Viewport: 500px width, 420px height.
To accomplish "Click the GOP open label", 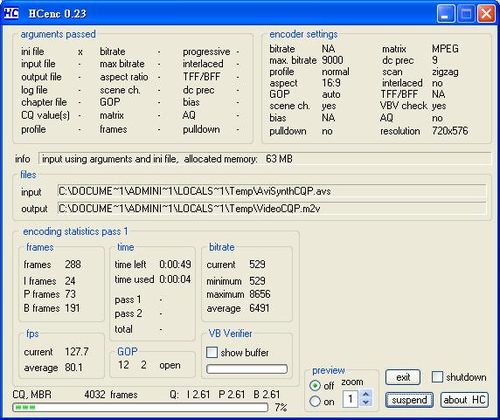I will point(170,365).
